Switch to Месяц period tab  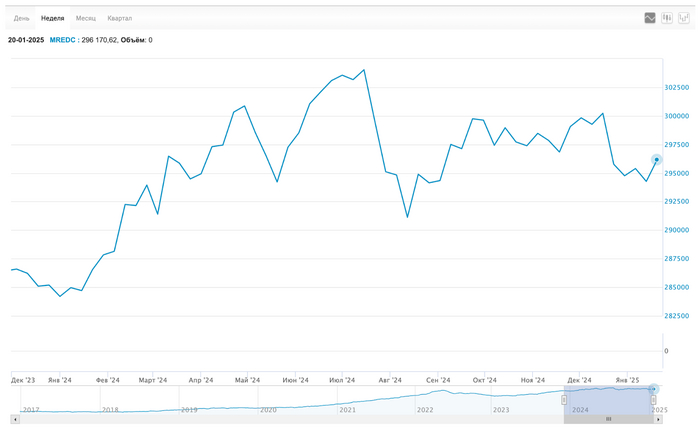(87, 18)
